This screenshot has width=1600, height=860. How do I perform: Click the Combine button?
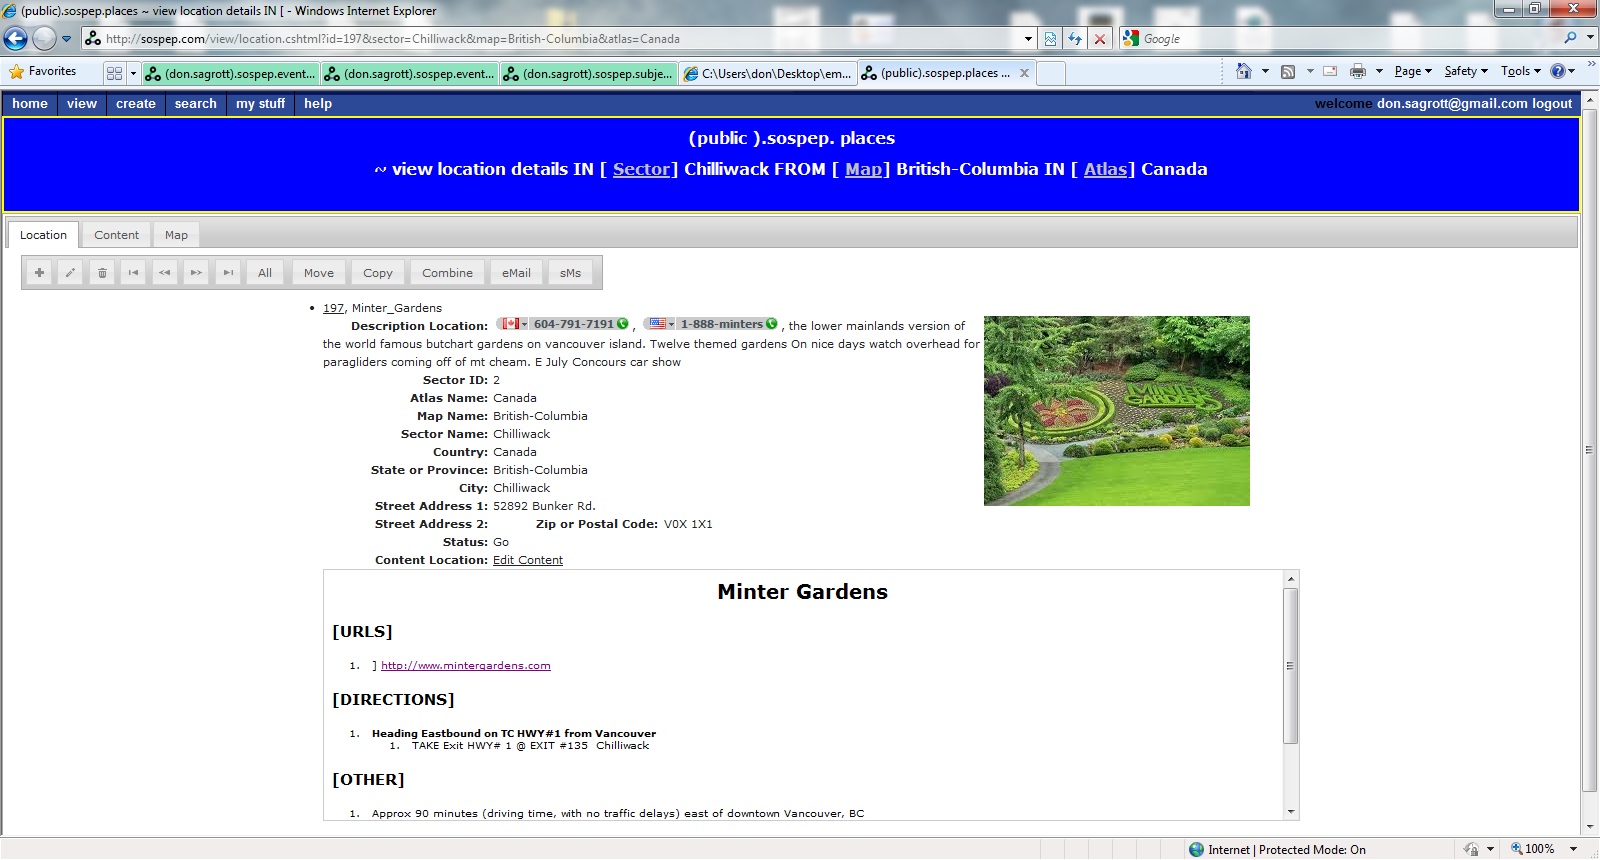447,273
